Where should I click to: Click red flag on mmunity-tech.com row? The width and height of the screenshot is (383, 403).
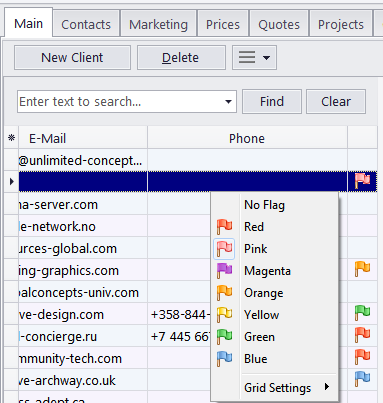(362, 357)
